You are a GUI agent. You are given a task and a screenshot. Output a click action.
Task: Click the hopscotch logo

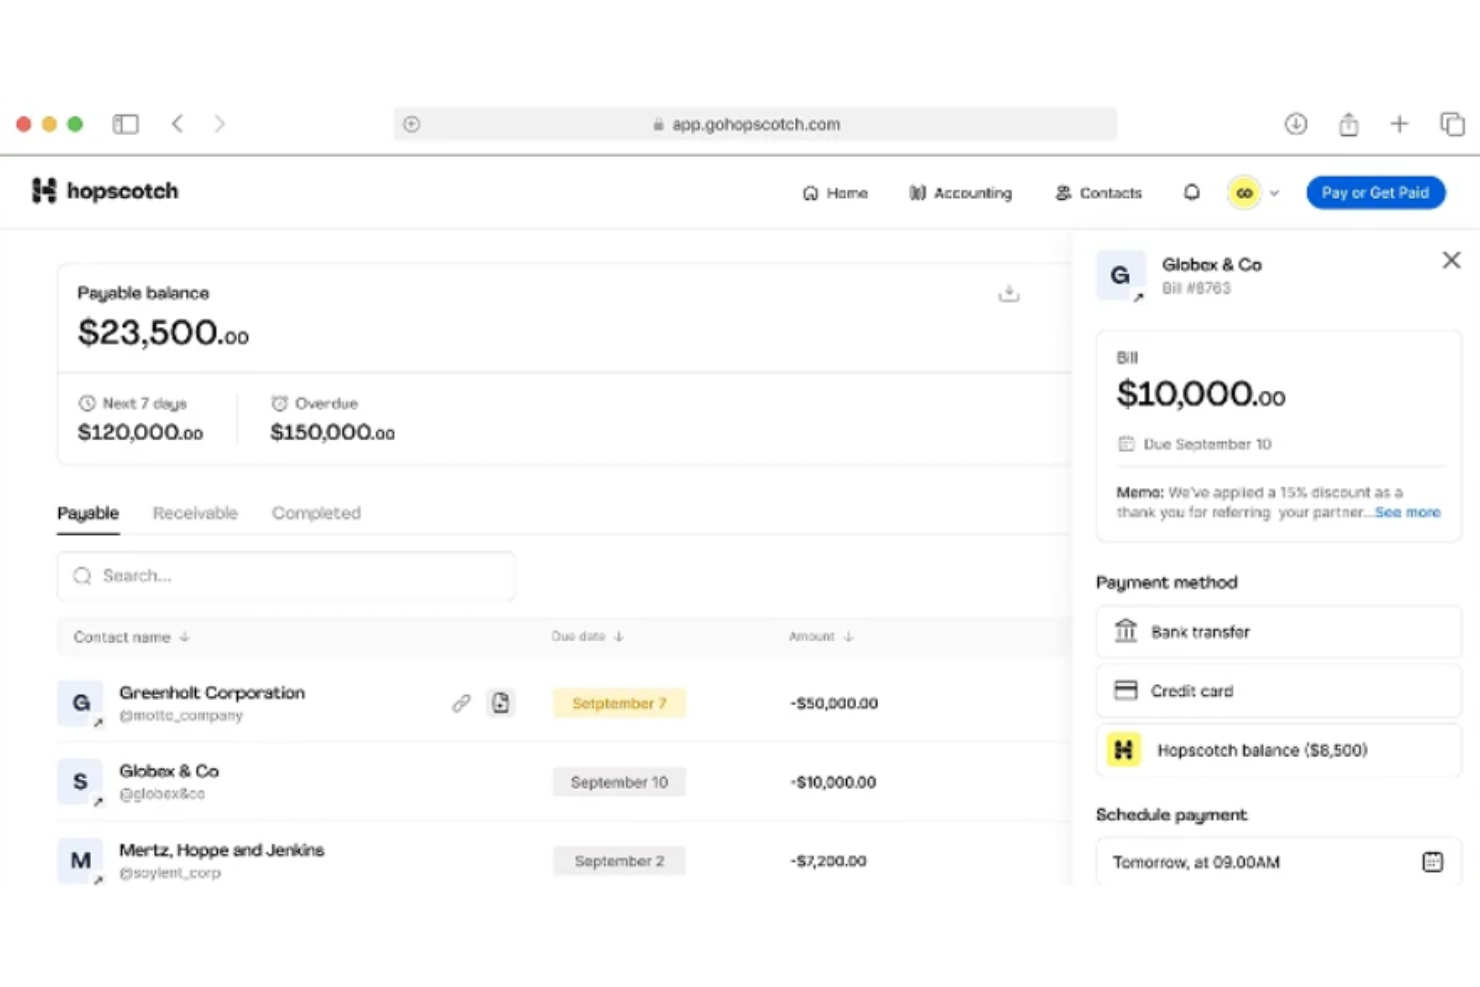coord(105,191)
